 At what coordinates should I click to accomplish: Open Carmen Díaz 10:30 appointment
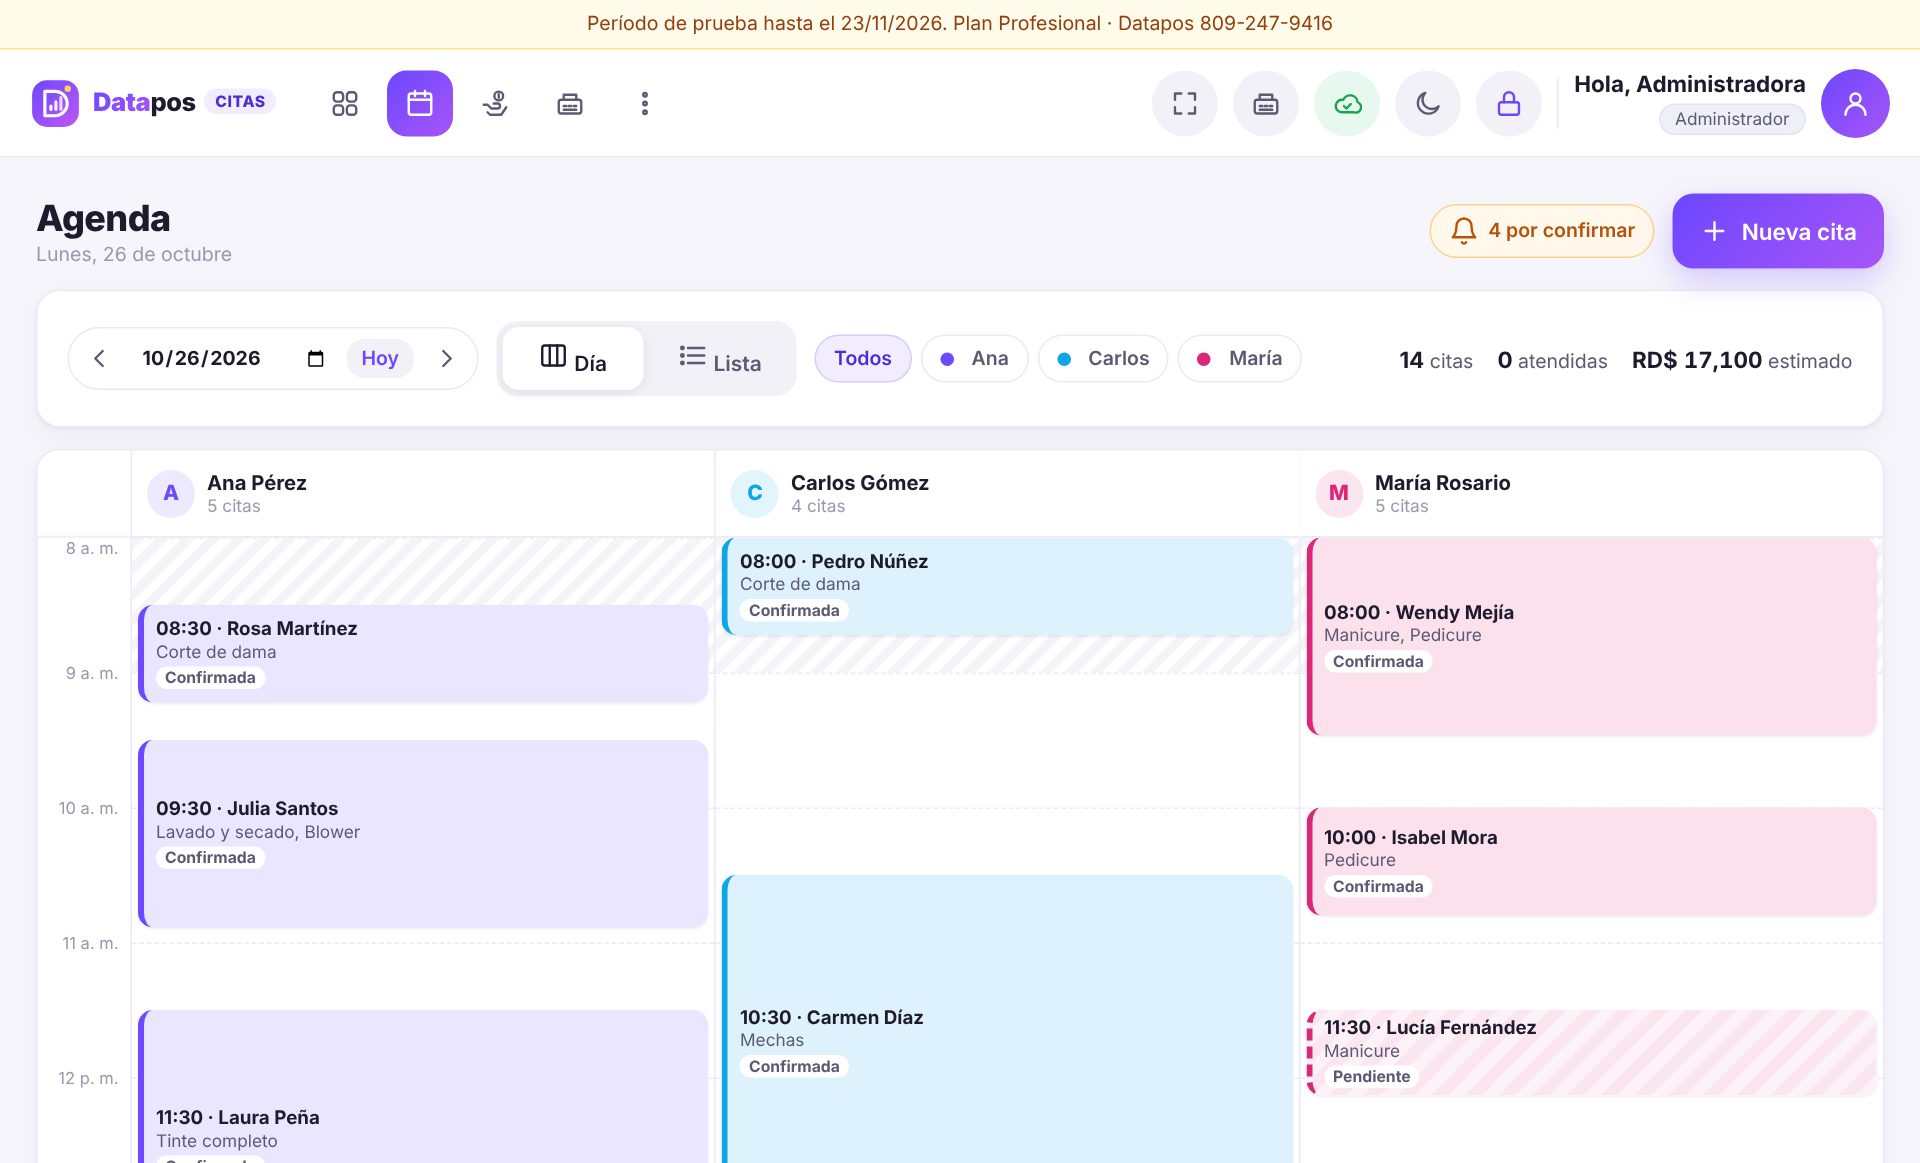[x=1008, y=1019]
